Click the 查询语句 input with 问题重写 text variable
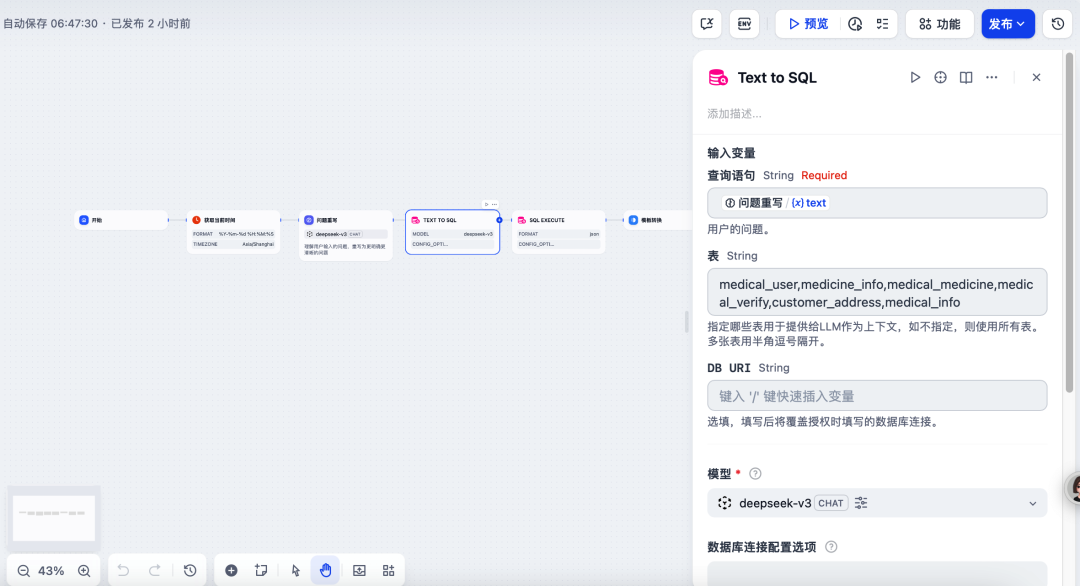 (877, 203)
